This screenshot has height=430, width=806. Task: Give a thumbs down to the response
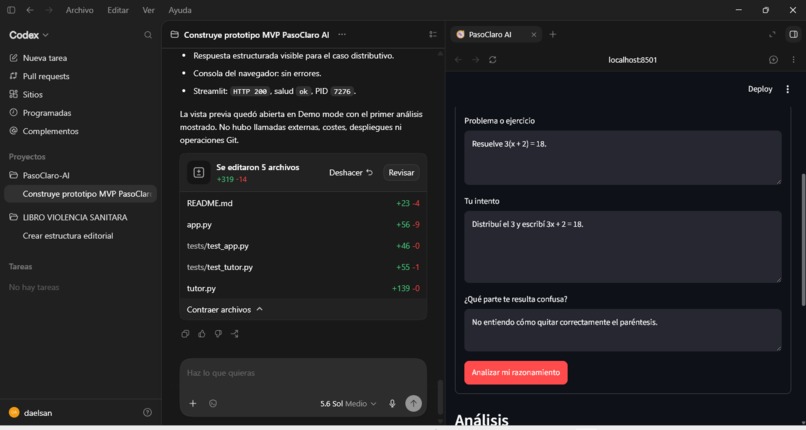218,334
